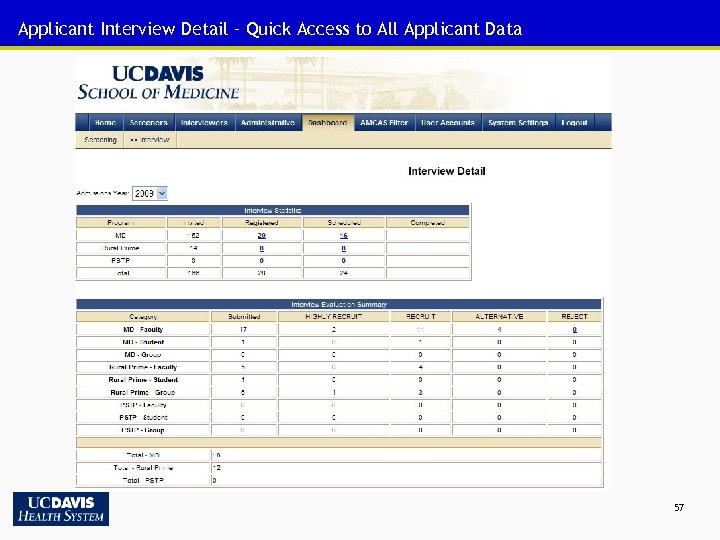Open the MD Registered count link 20
The image size is (720, 540).
[x=261, y=236]
